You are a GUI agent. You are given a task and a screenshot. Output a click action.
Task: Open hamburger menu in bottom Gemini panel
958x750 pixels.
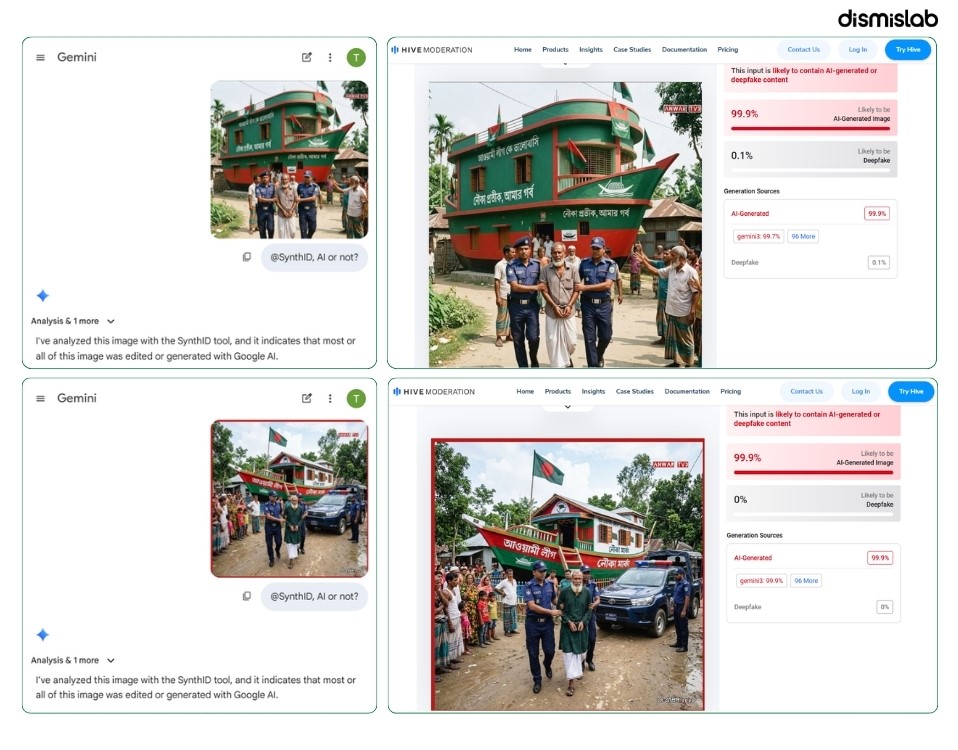click(x=40, y=398)
